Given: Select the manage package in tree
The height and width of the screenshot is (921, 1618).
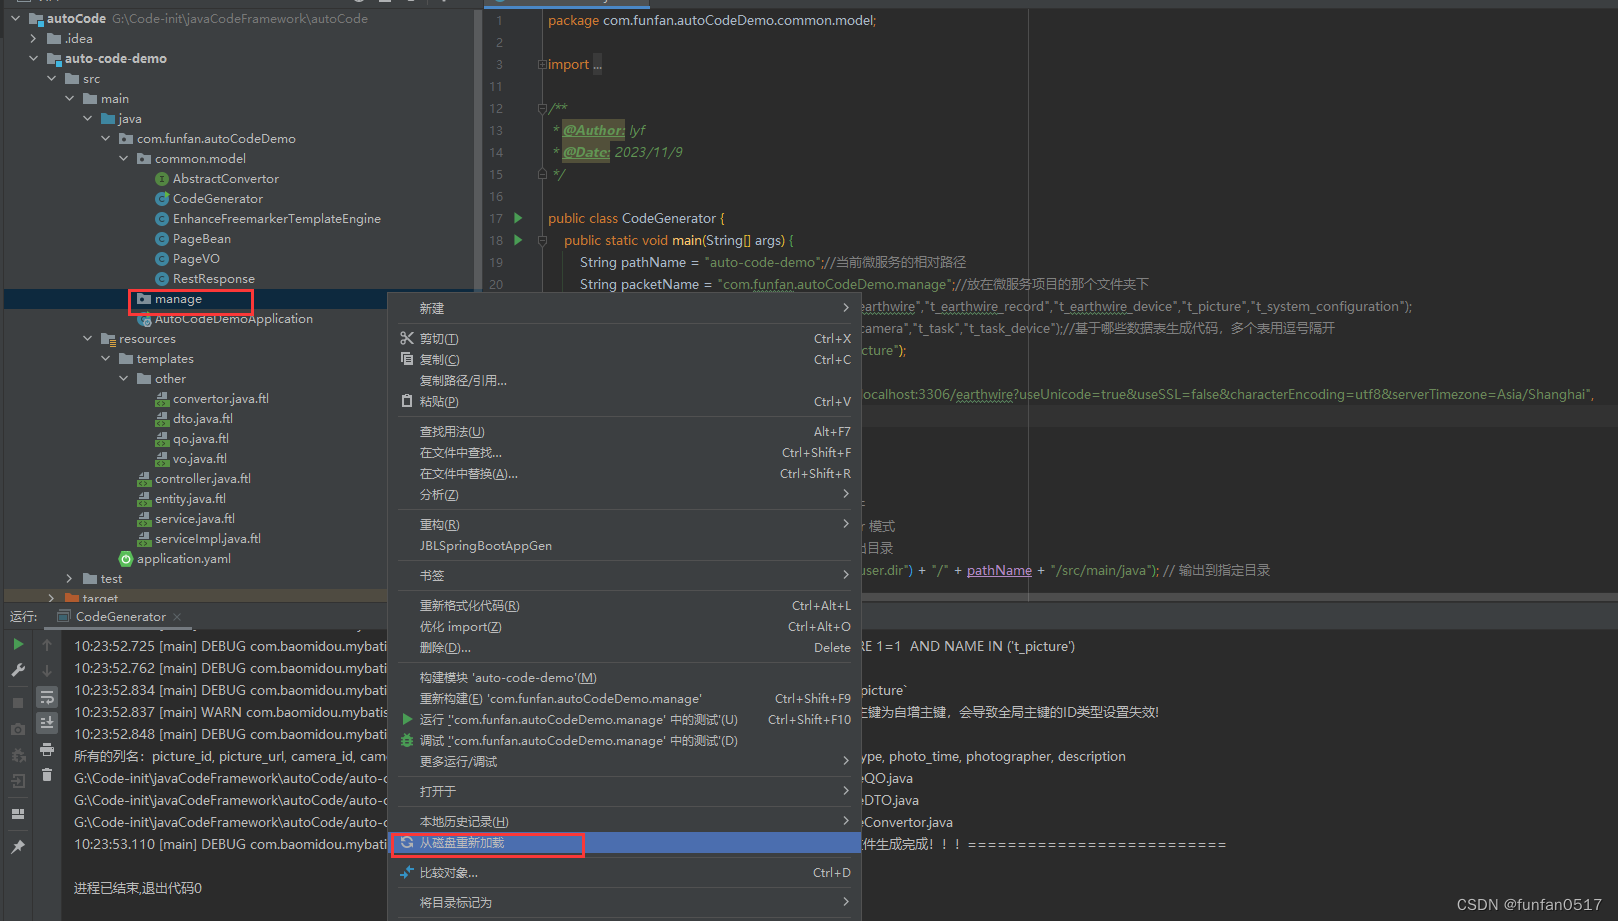Looking at the screenshot, I should (178, 299).
